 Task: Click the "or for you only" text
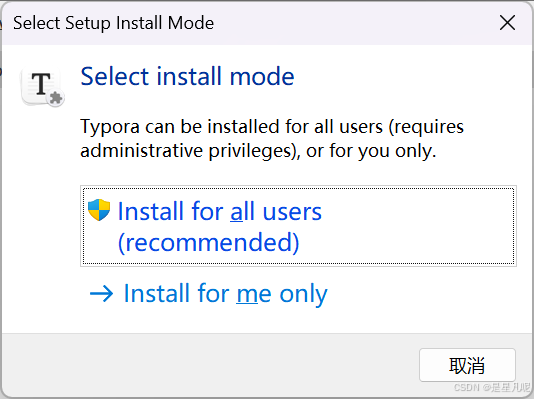[x=371, y=151]
